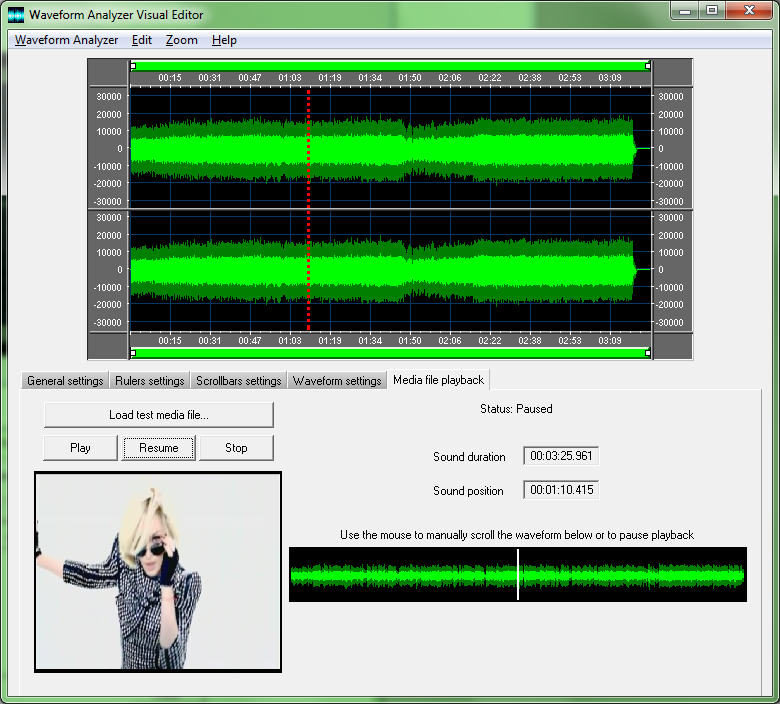Click the red dotted marker in upper channel
This screenshot has height=704, width=780.
tap(308, 148)
